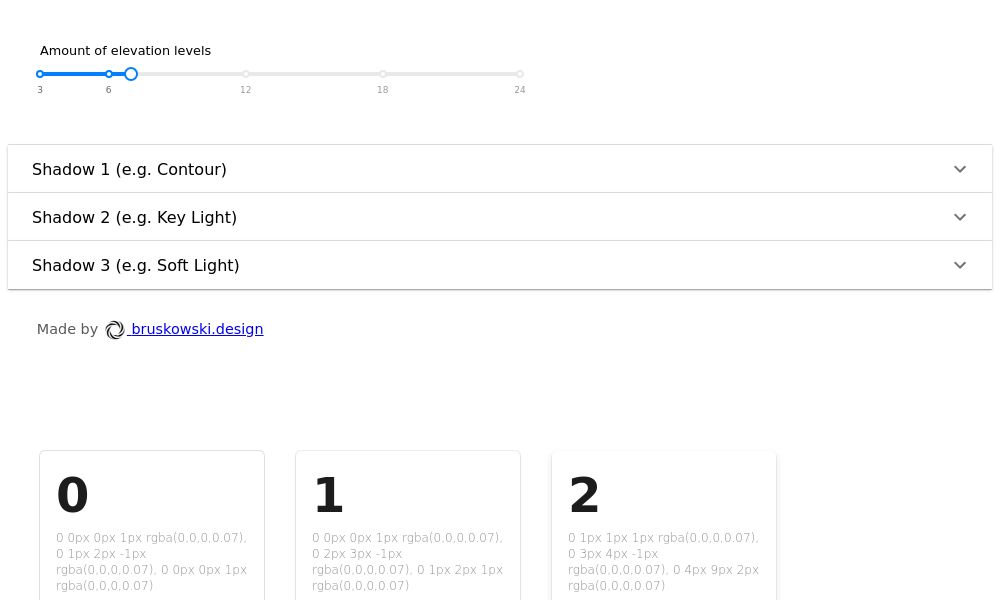Click the hollow slider dot at value 12
The width and height of the screenshot is (1000, 600).
tap(245, 74)
